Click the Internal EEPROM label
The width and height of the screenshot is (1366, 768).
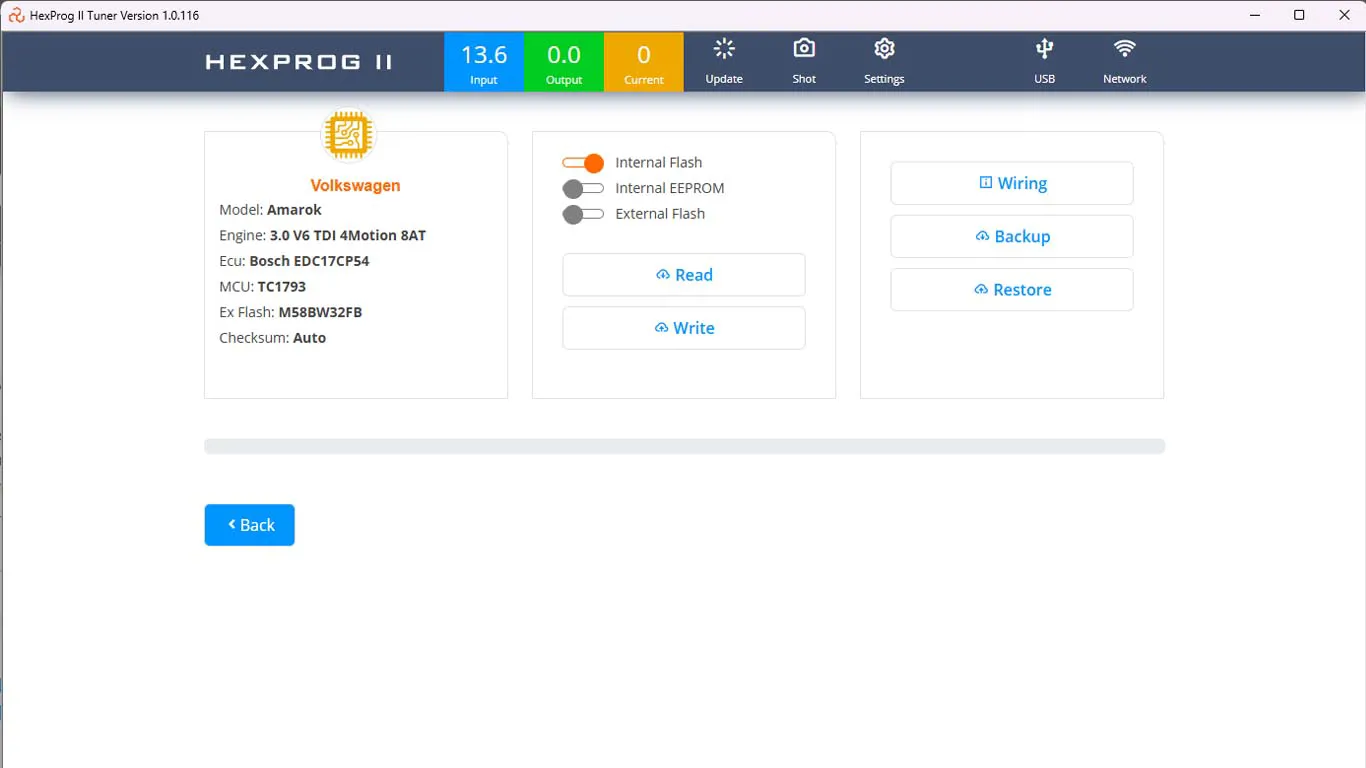[x=669, y=188]
